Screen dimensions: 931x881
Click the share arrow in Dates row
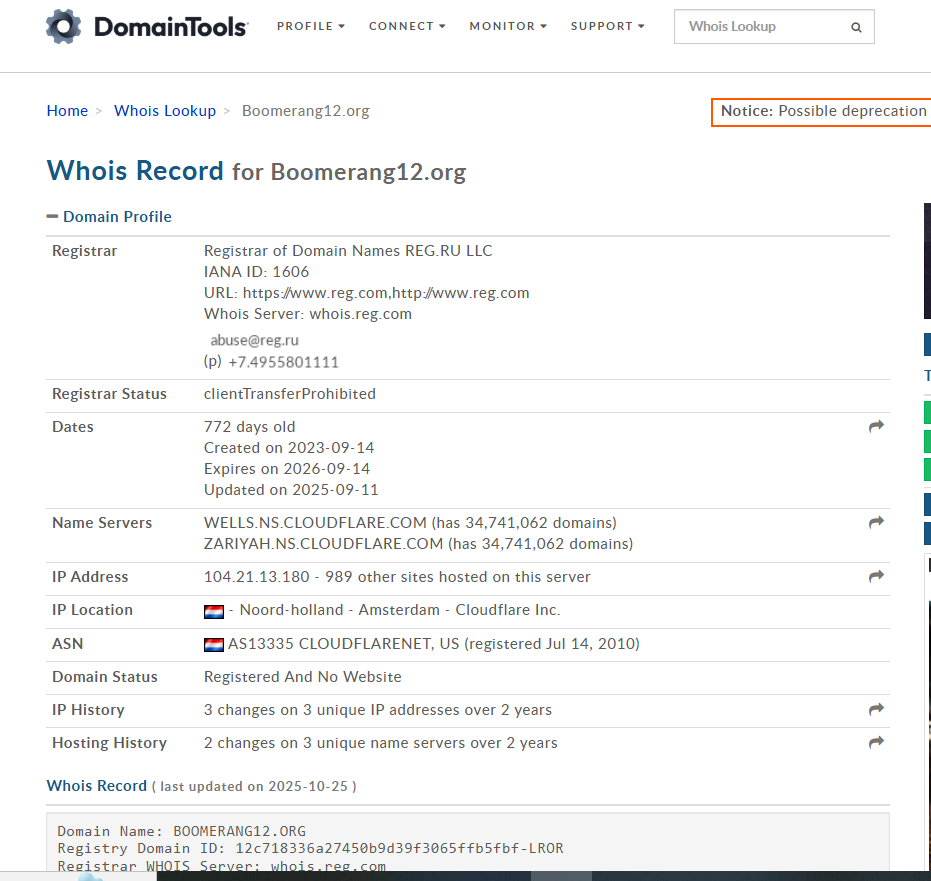click(x=876, y=426)
